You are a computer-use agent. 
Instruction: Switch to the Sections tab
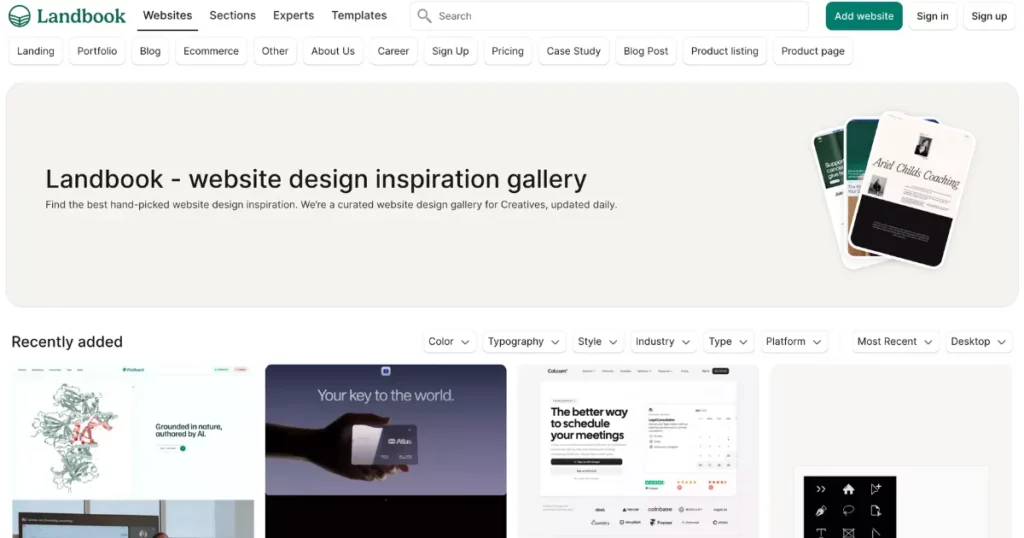[x=232, y=16]
